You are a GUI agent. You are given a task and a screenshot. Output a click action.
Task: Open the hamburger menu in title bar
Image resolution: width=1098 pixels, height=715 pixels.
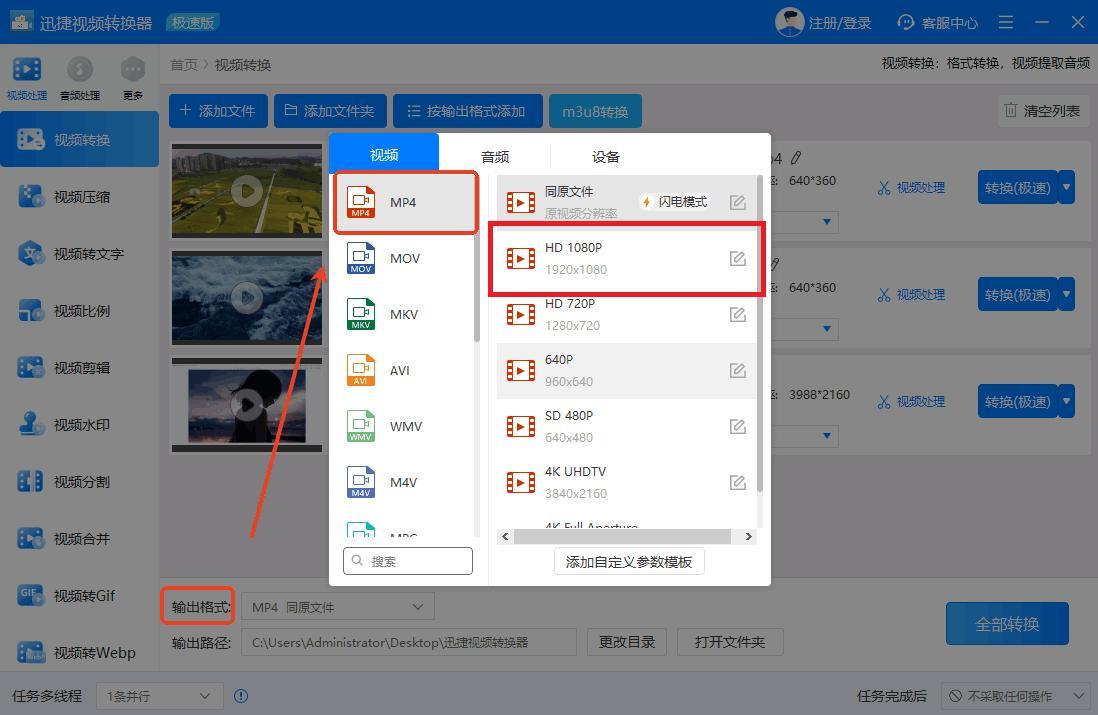coord(1006,22)
